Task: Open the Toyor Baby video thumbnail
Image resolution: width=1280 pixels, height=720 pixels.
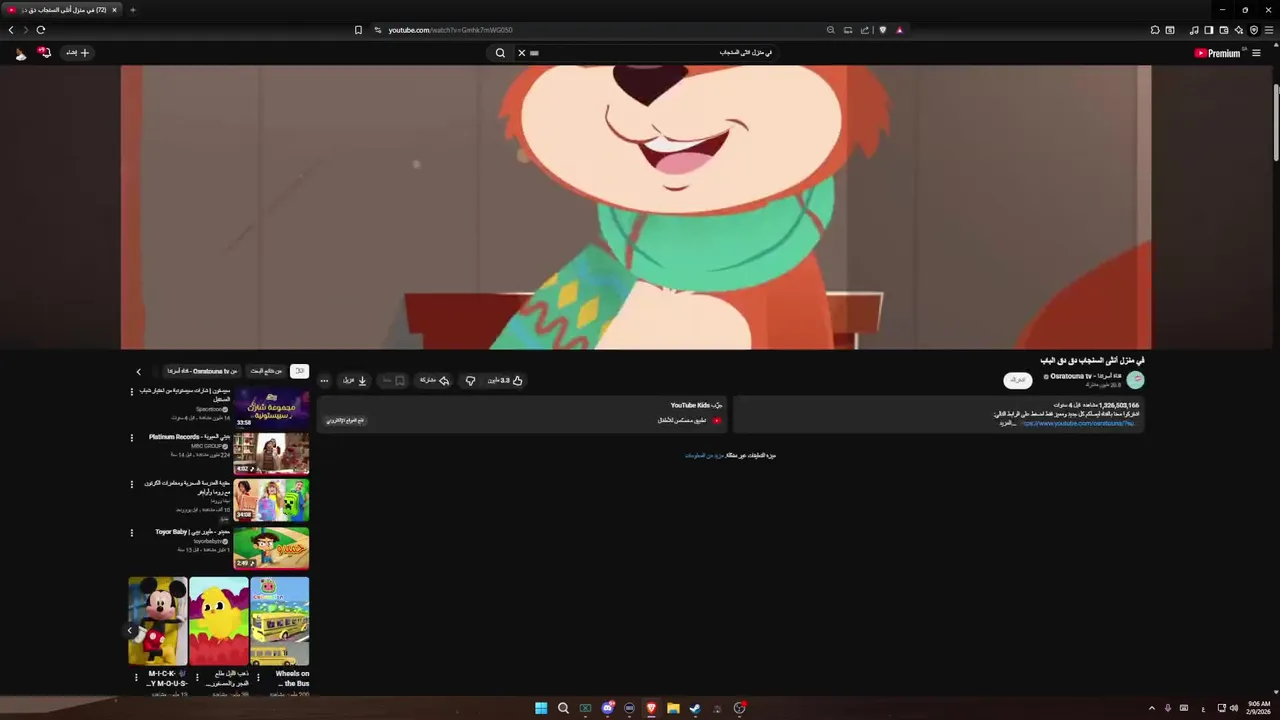Action: point(271,548)
